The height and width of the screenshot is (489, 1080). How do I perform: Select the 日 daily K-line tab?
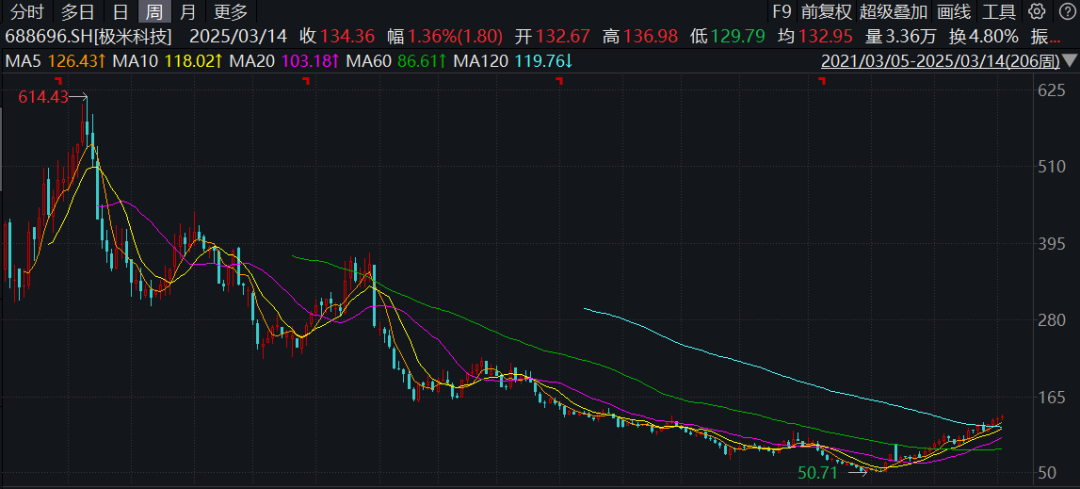point(121,12)
